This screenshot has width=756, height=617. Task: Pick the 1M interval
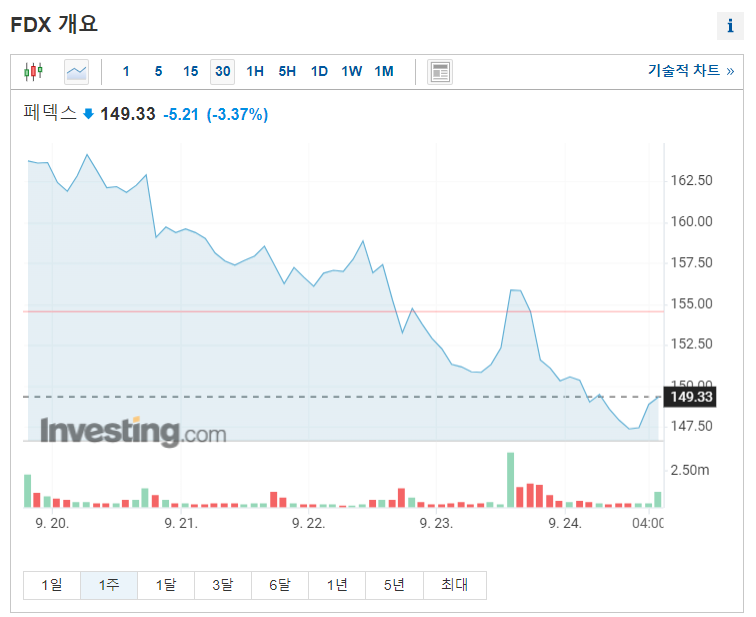tap(384, 72)
